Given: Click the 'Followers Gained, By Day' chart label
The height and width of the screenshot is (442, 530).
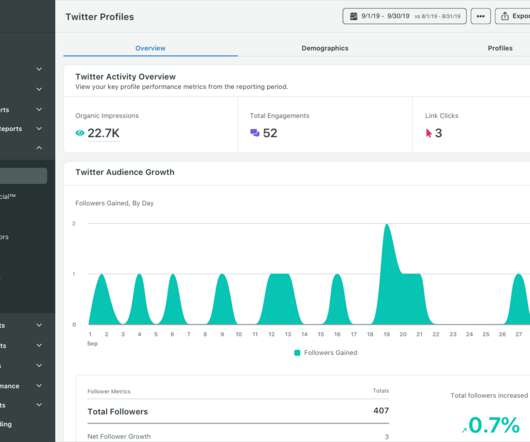Looking at the screenshot, I should pyautogui.click(x=114, y=203).
